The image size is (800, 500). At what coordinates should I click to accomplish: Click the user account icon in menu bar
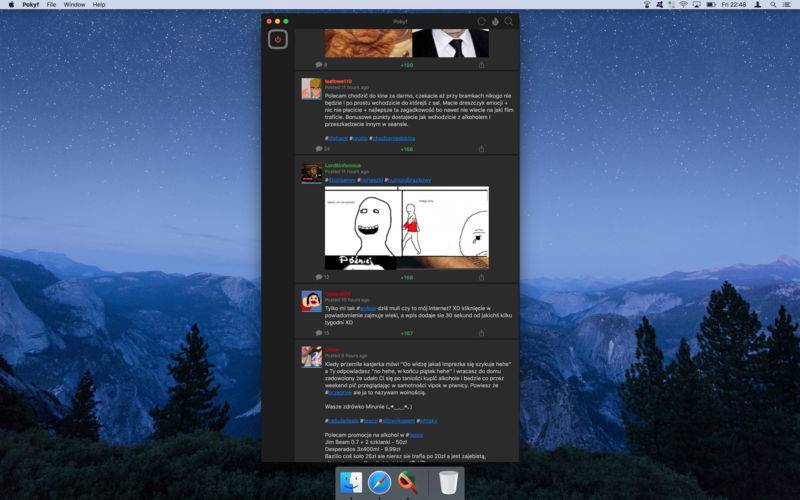click(x=758, y=5)
